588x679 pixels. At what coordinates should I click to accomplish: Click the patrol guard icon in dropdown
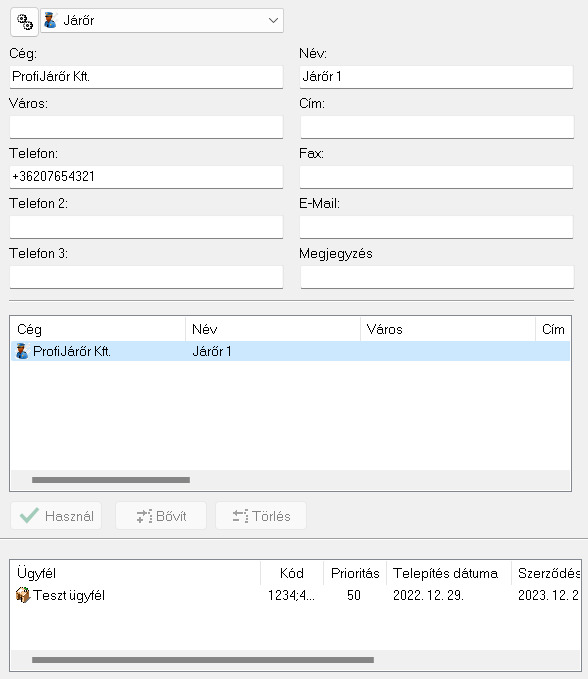[x=51, y=20]
